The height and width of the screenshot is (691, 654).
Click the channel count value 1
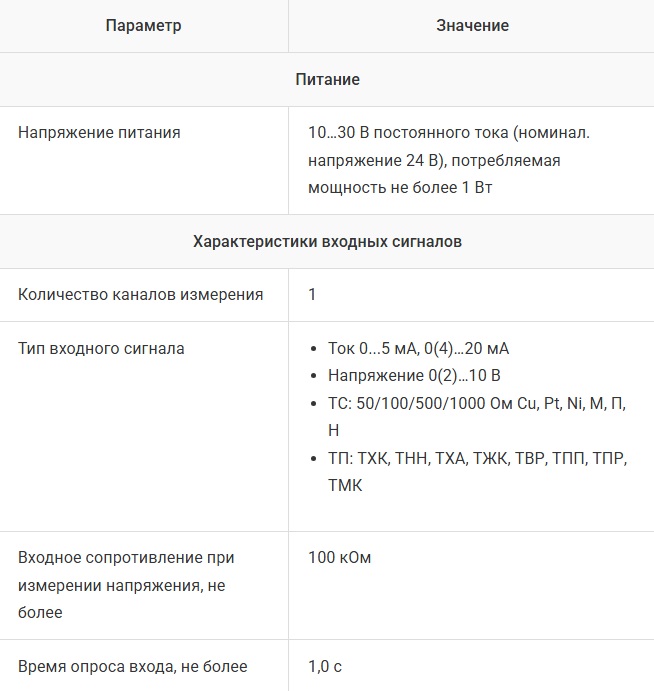click(313, 295)
